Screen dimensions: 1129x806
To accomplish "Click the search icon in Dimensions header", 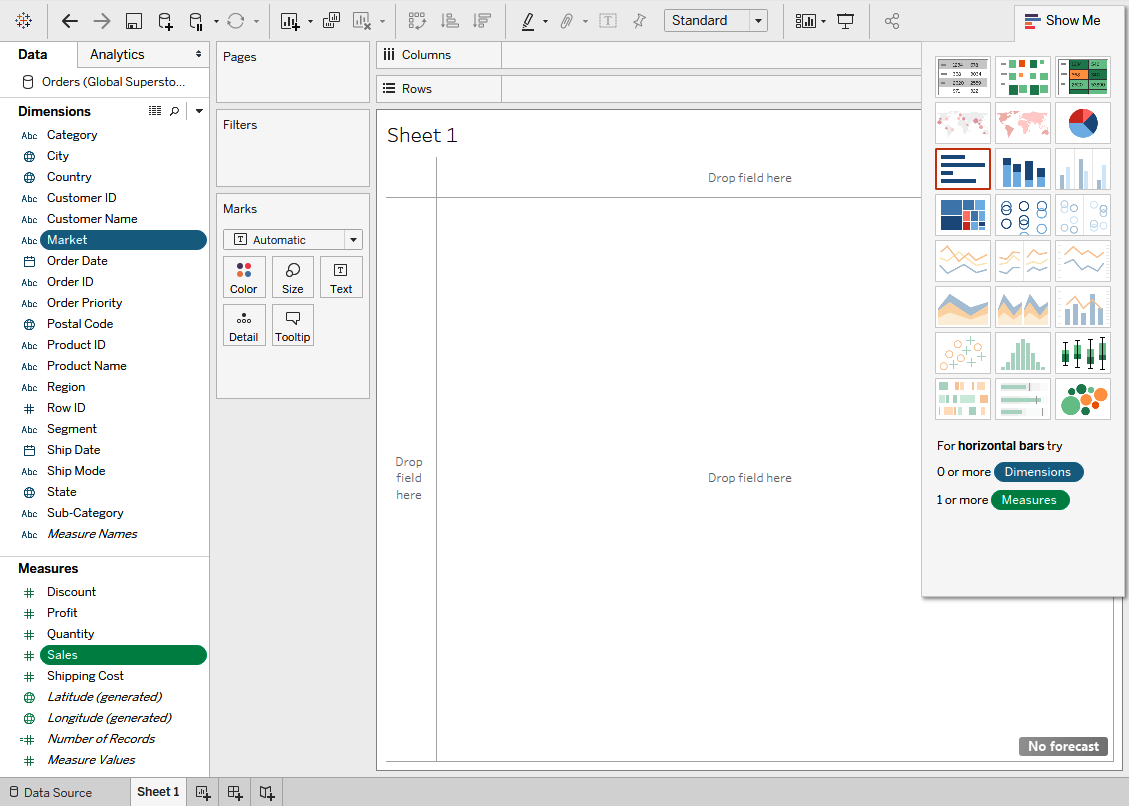I will coord(175,111).
